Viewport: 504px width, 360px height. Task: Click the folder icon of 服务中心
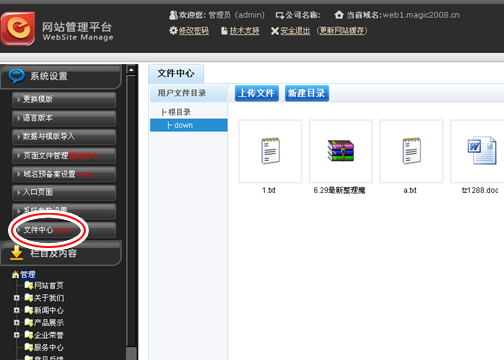pyautogui.click(x=29, y=347)
